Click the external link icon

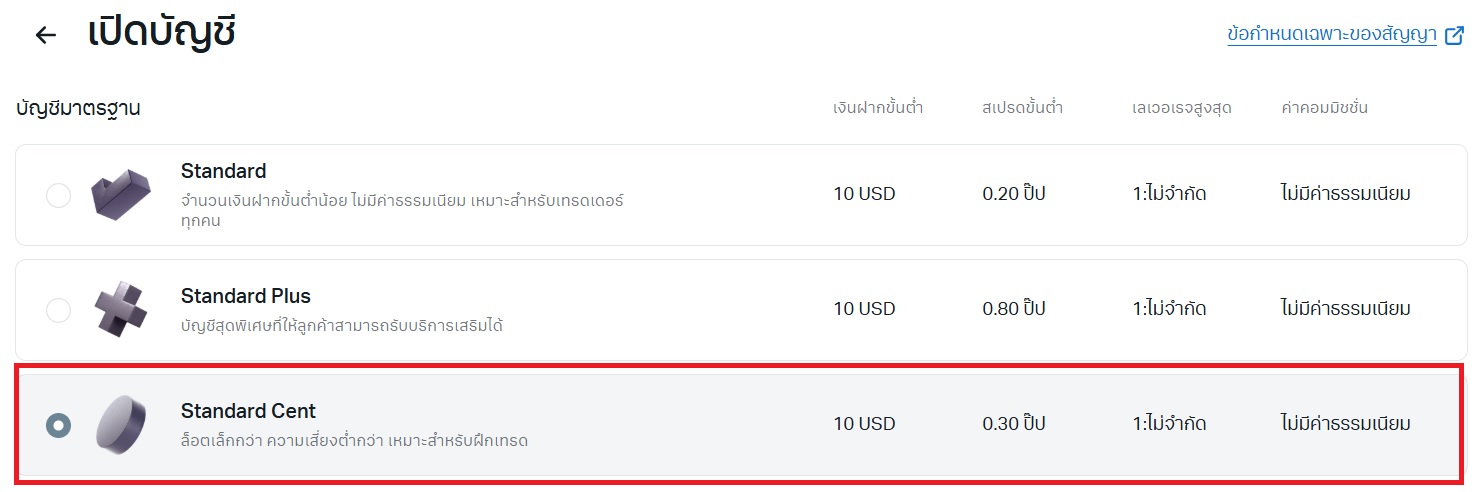(x=1455, y=35)
